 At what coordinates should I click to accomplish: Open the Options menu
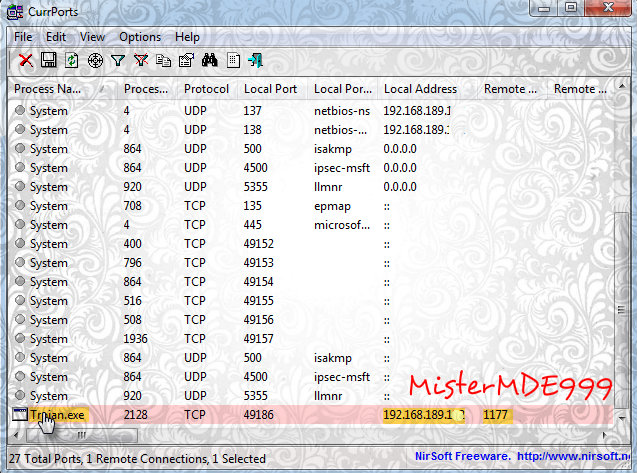pos(139,37)
